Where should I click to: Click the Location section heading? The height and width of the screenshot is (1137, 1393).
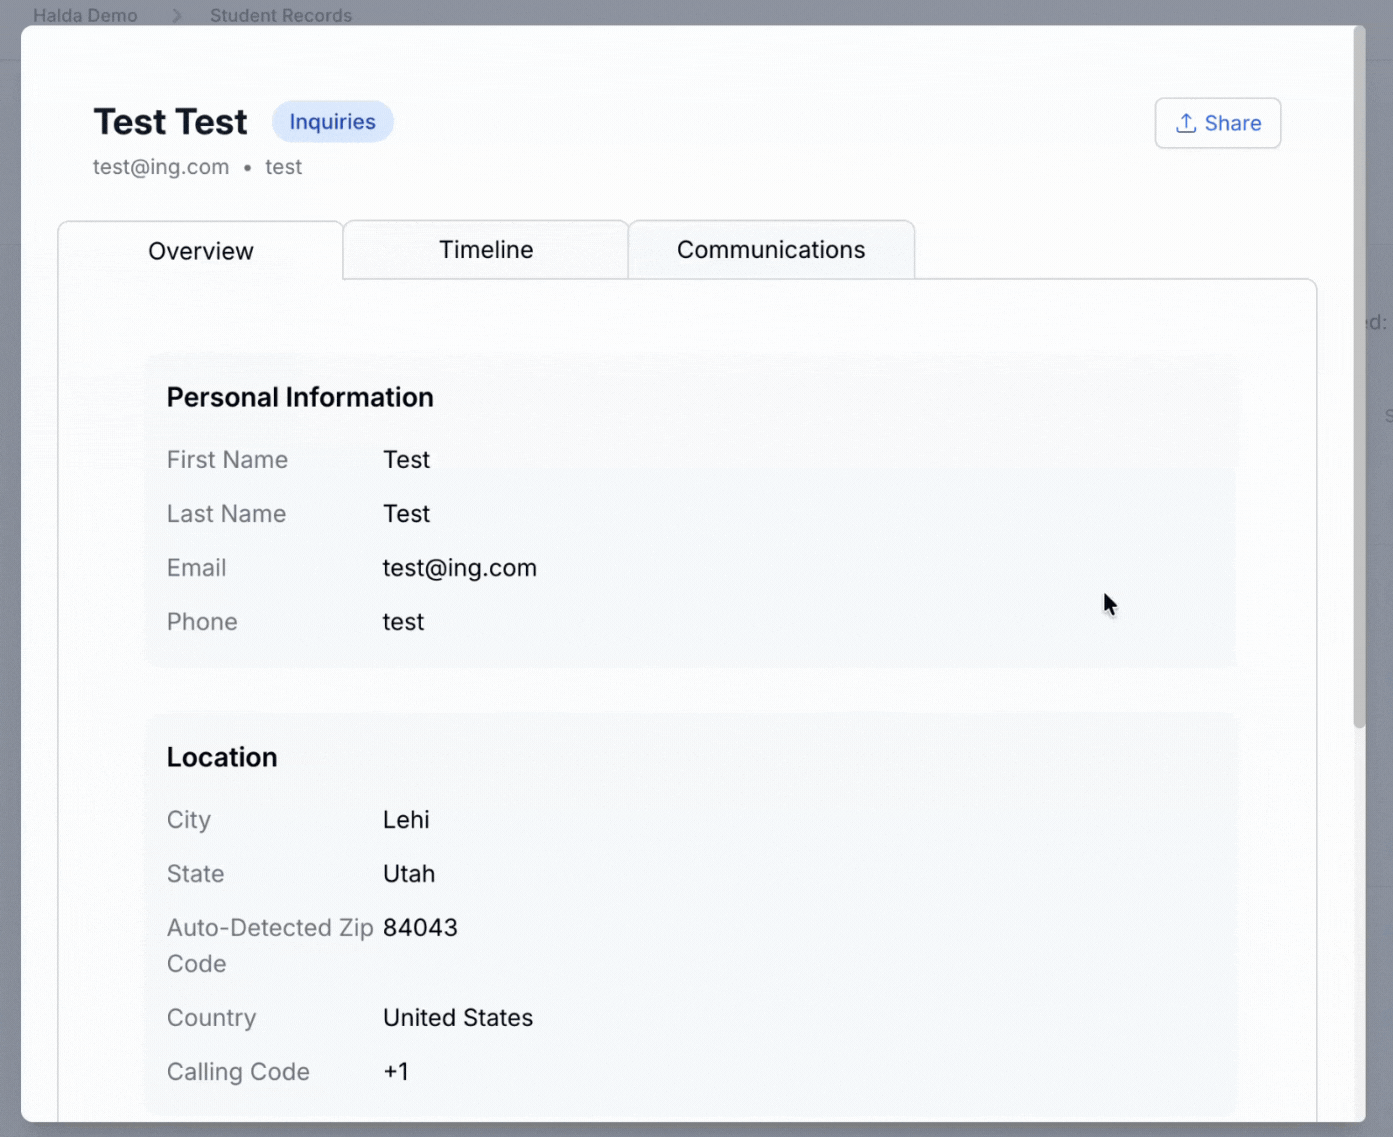point(222,757)
